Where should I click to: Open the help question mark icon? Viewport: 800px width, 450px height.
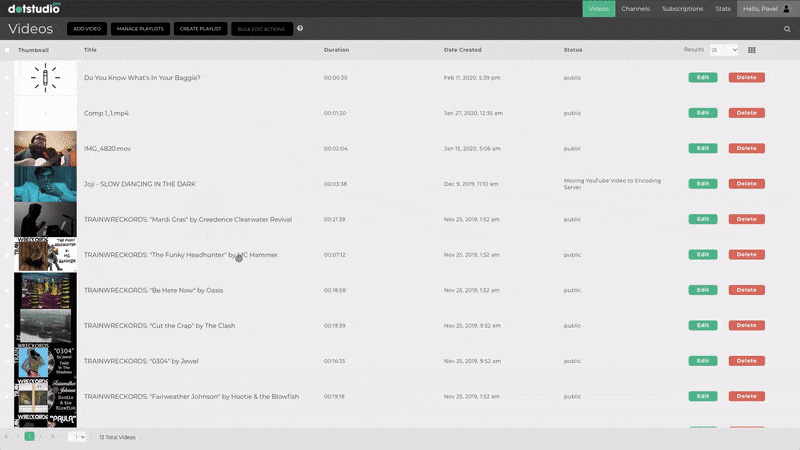tap(300, 29)
